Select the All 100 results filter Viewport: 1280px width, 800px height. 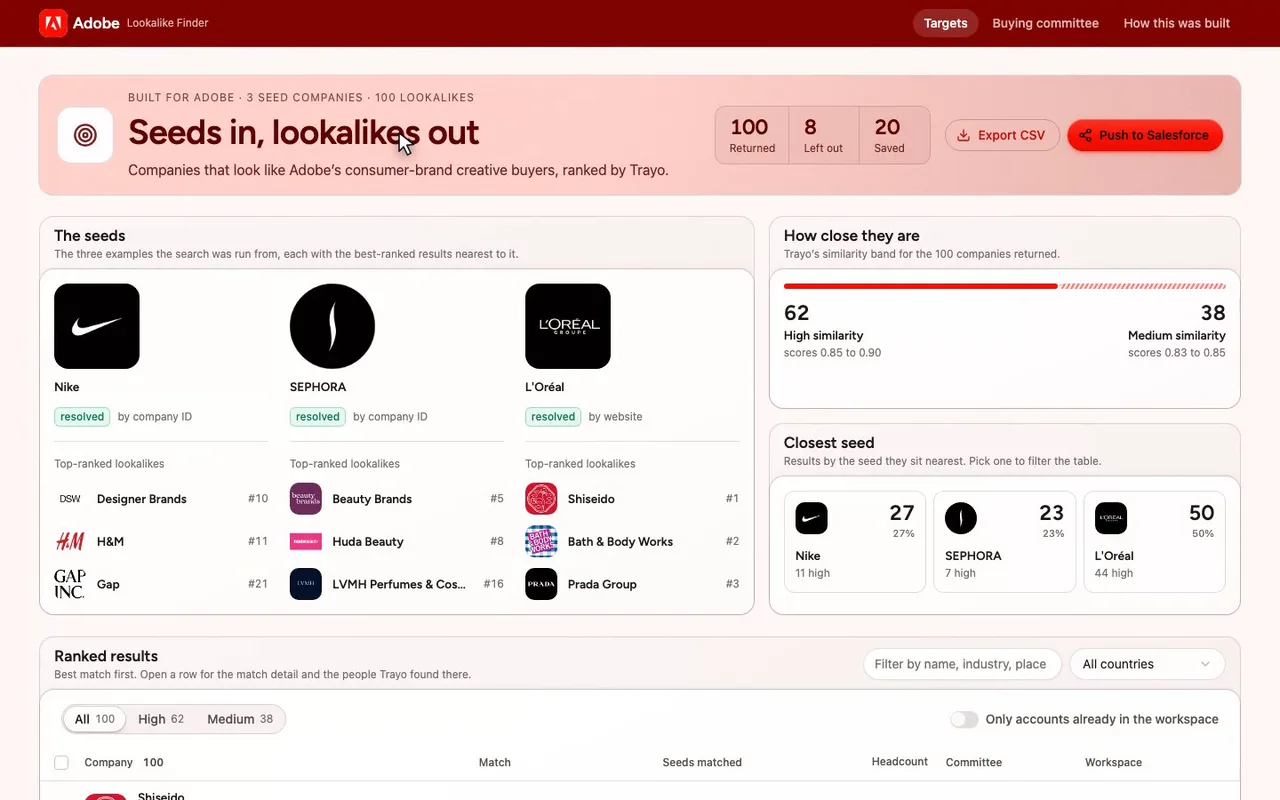pyautogui.click(x=95, y=719)
